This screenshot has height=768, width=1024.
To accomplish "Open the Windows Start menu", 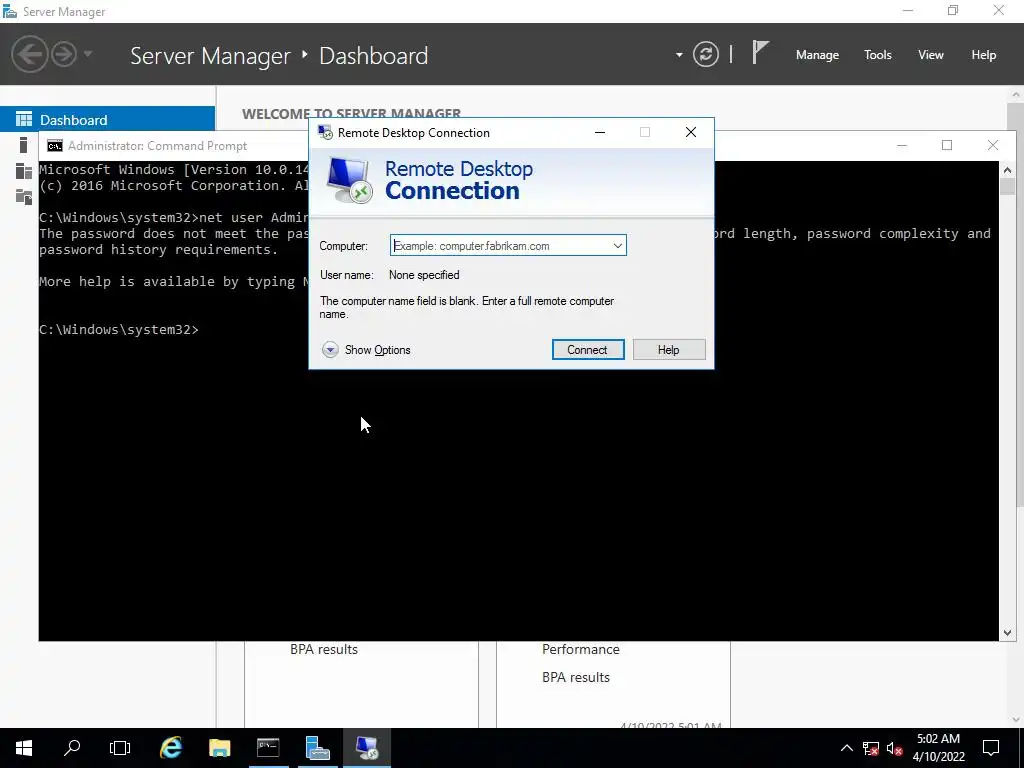I will pos(24,748).
